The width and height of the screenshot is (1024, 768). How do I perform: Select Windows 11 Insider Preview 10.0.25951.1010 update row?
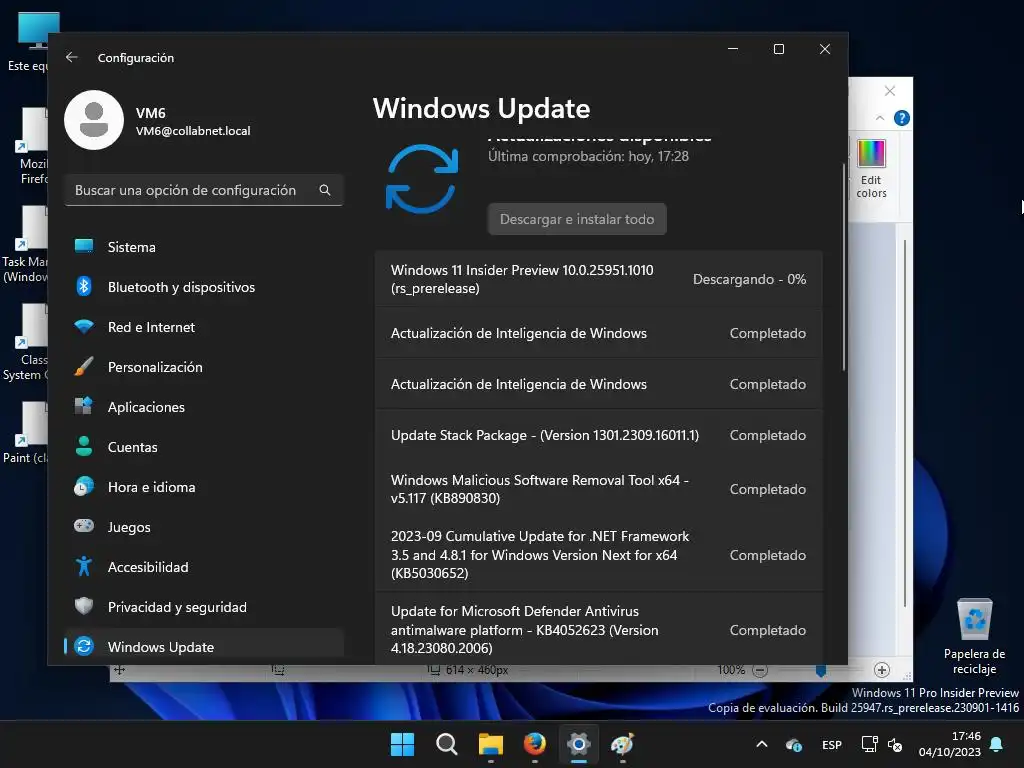(x=598, y=279)
